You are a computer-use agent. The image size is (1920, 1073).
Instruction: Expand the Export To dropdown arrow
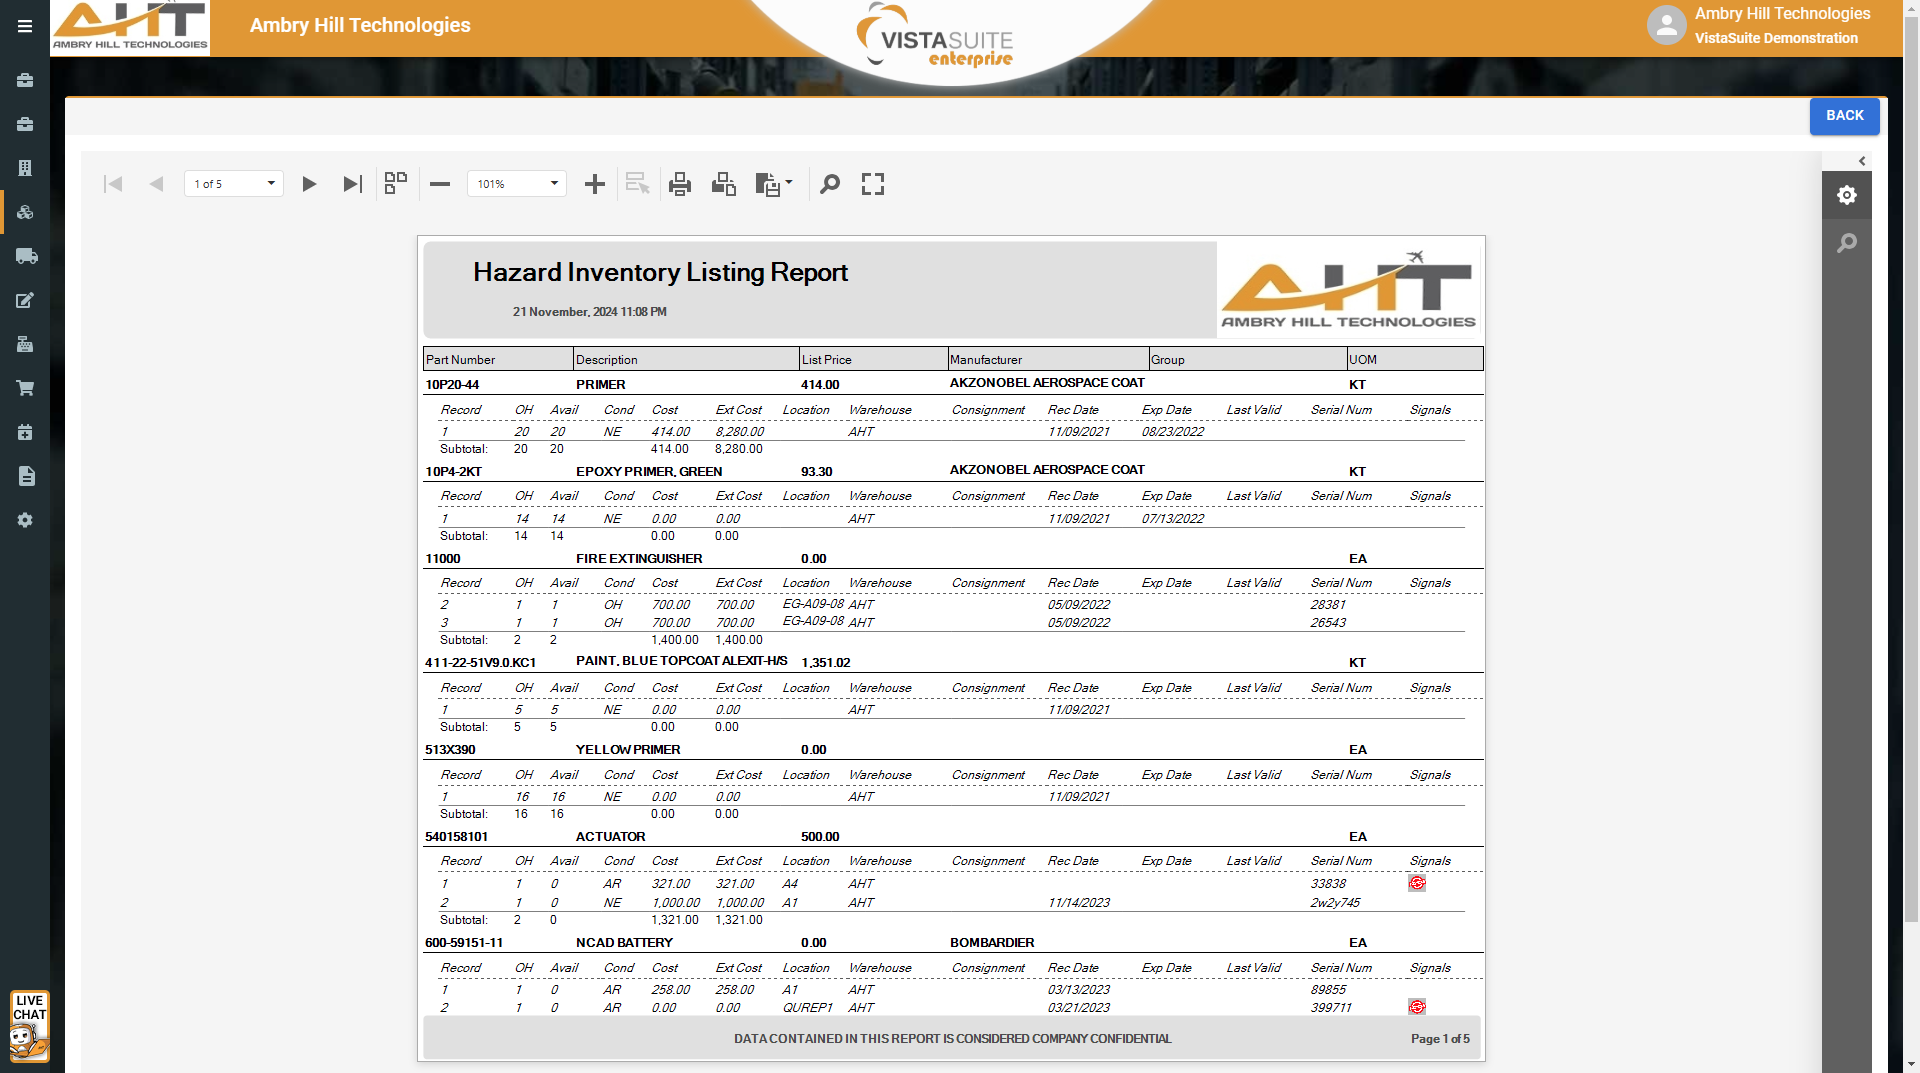pos(789,183)
